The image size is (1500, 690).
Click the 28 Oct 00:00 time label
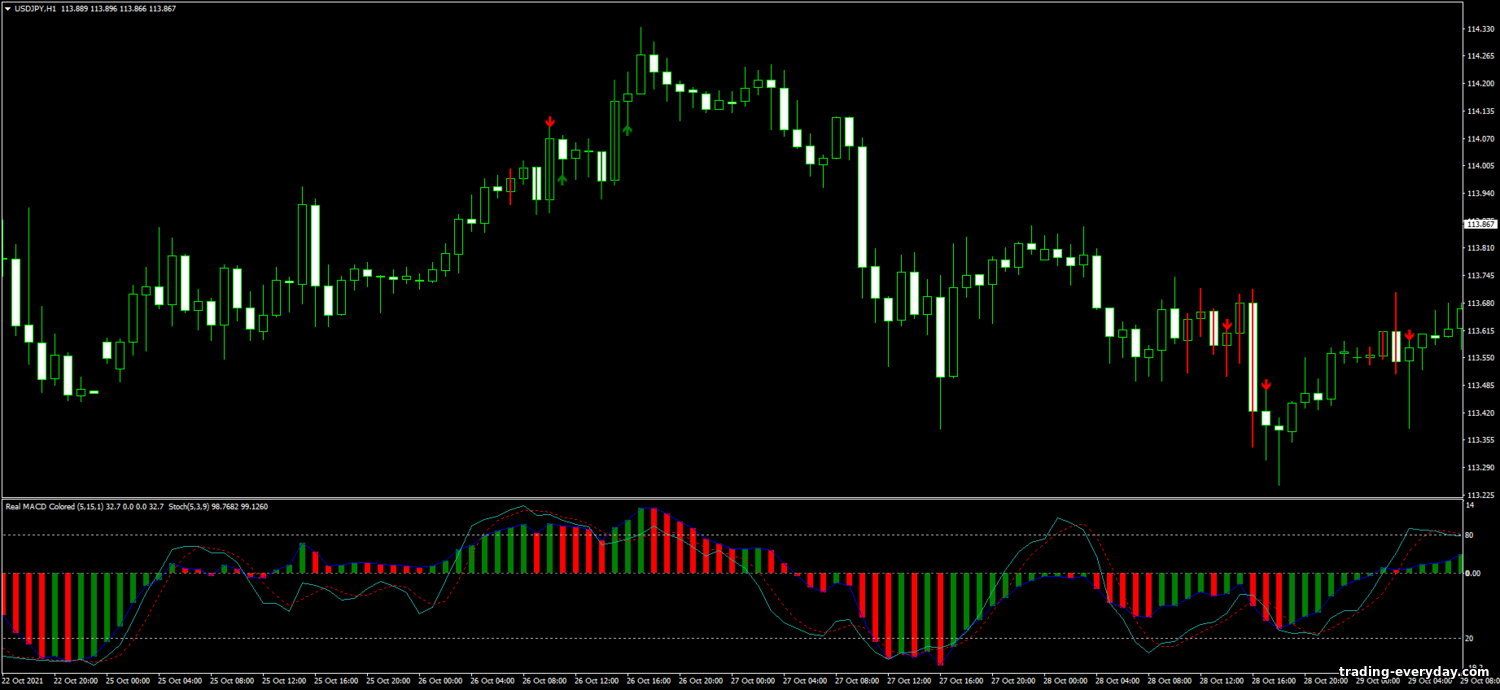(1063, 681)
